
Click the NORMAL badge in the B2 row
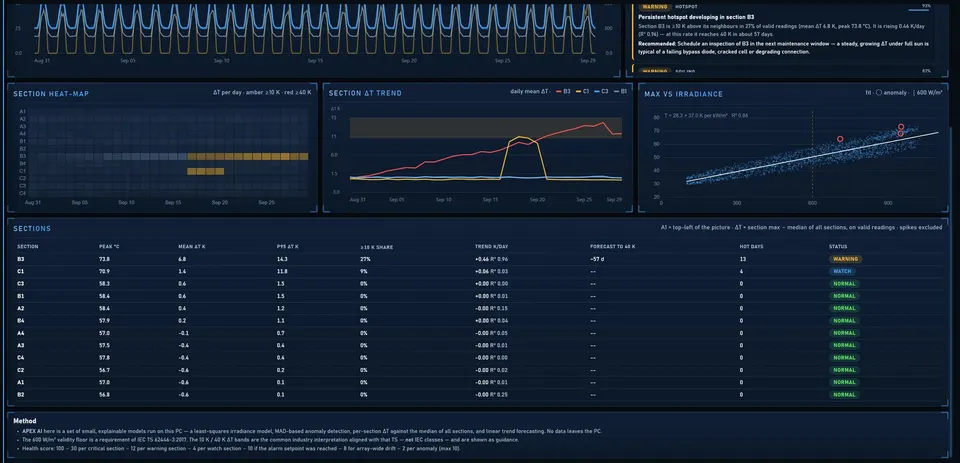point(844,394)
